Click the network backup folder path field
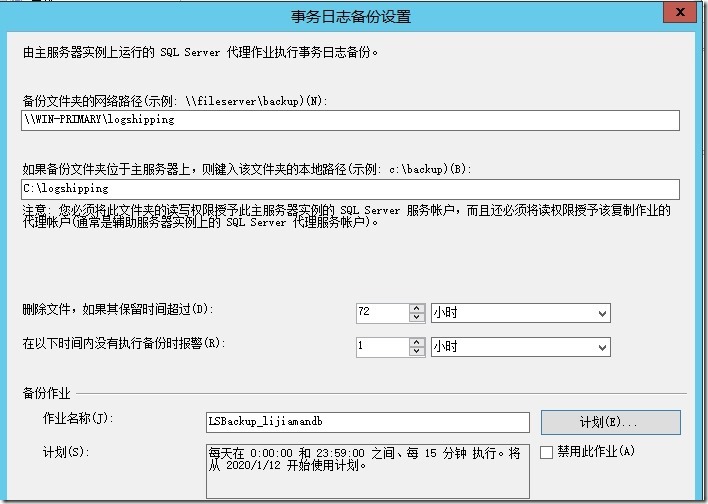Image resolution: width=708 pixels, height=504 pixels. pyautogui.click(x=350, y=120)
